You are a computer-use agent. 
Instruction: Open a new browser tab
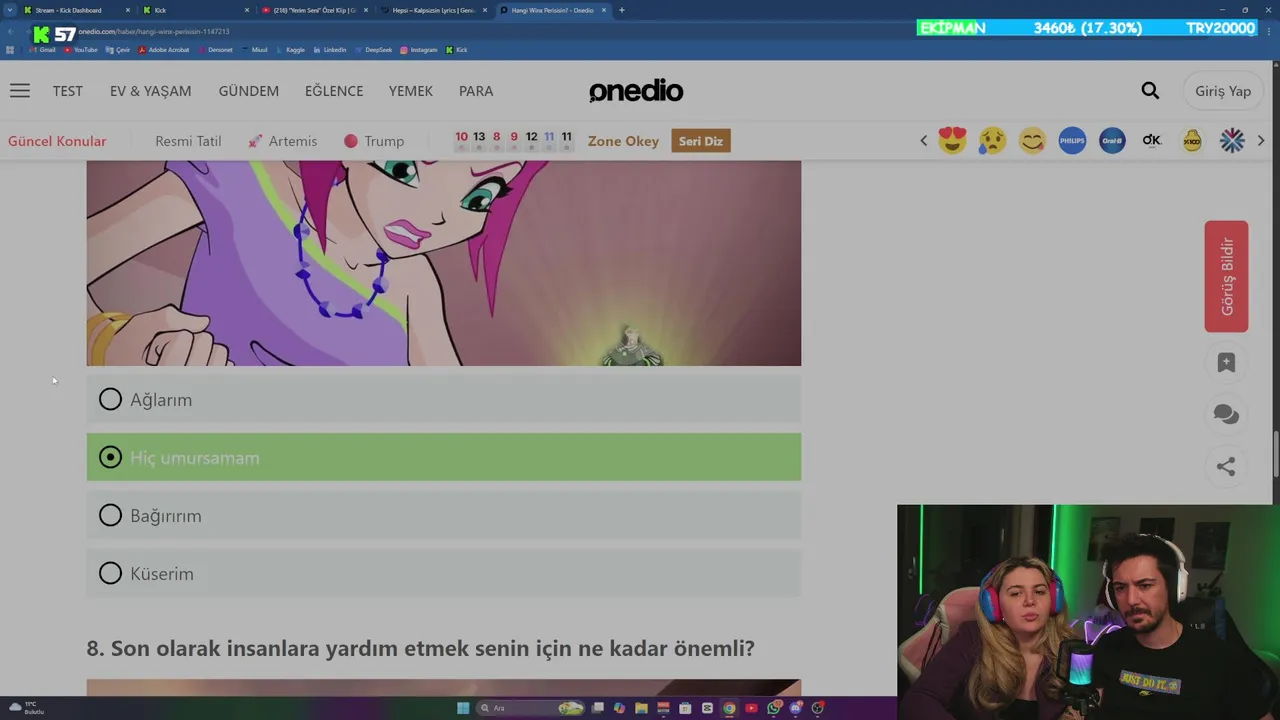(x=622, y=10)
